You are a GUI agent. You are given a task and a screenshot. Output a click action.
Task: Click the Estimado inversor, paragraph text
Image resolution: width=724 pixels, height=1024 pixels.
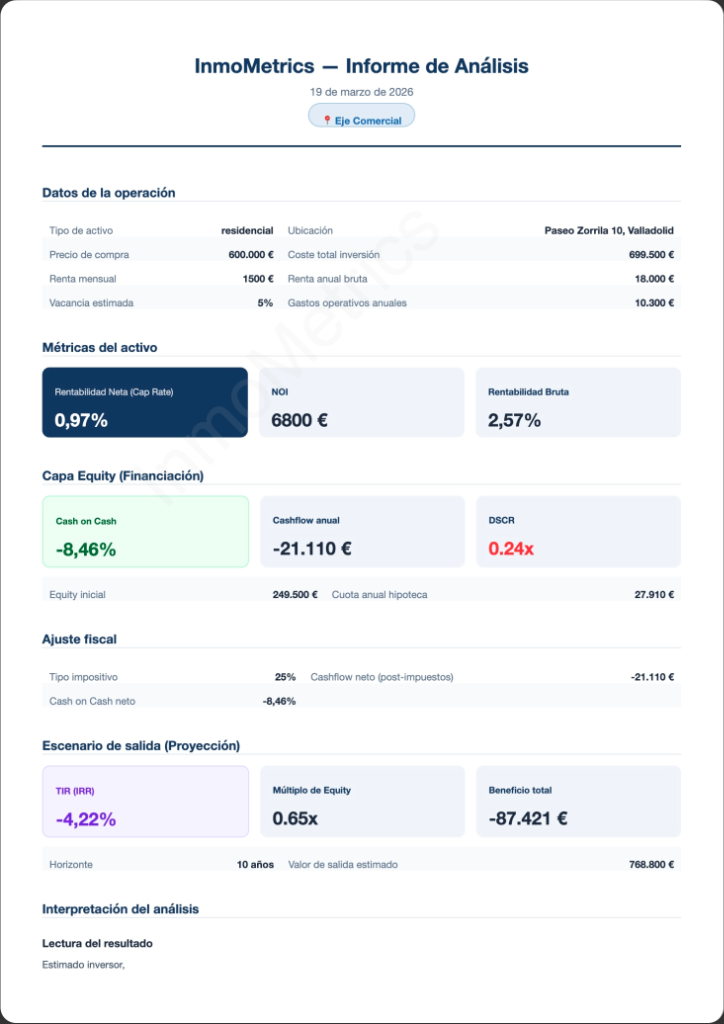click(x=84, y=965)
